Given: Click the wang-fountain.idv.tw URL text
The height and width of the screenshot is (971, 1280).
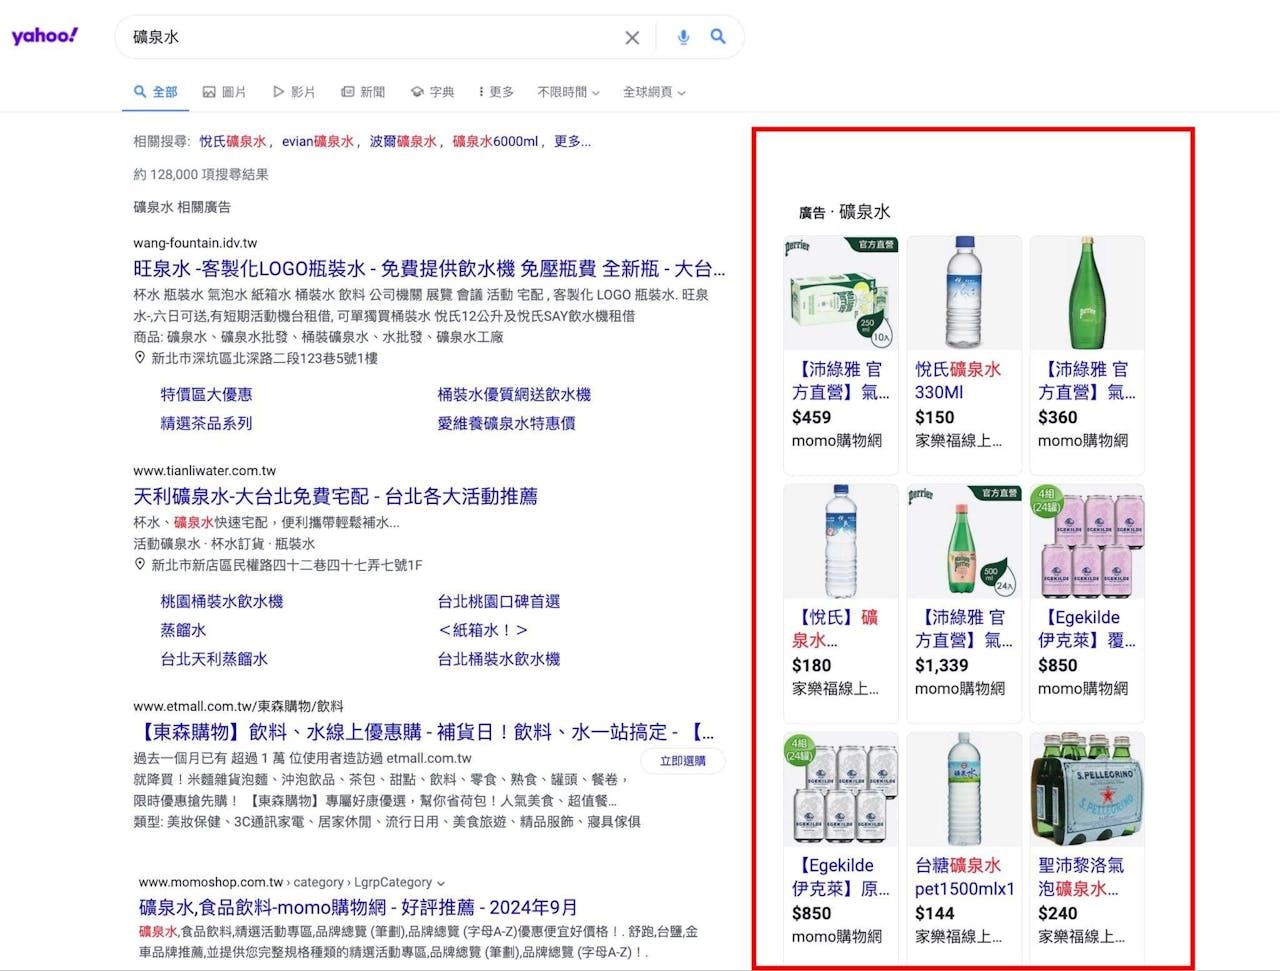Looking at the screenshot, I should (x=195, y=243).
